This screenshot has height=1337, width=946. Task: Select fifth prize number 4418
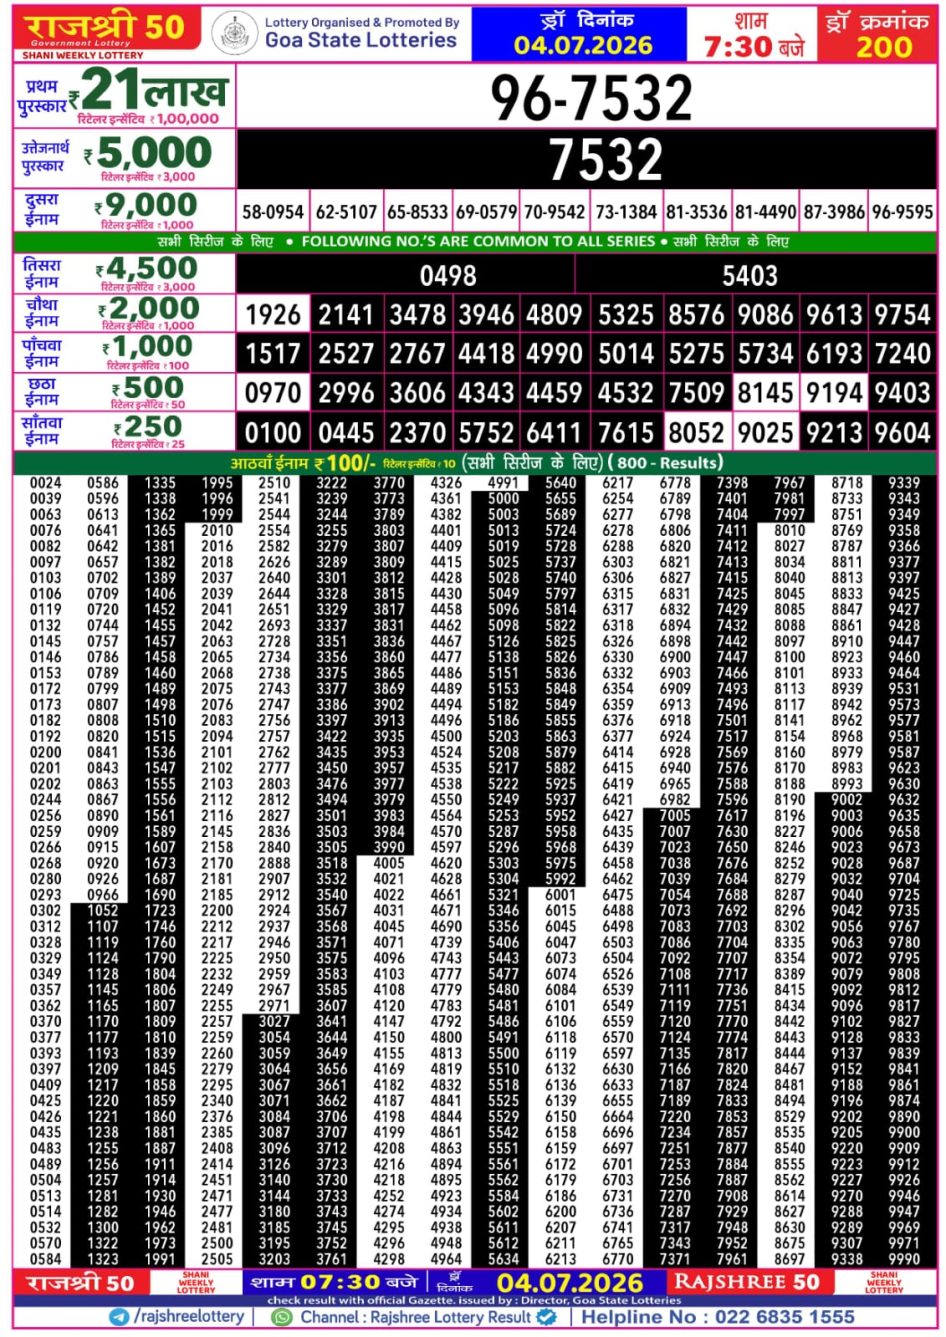pyautogui.click(x=486, y=354)
